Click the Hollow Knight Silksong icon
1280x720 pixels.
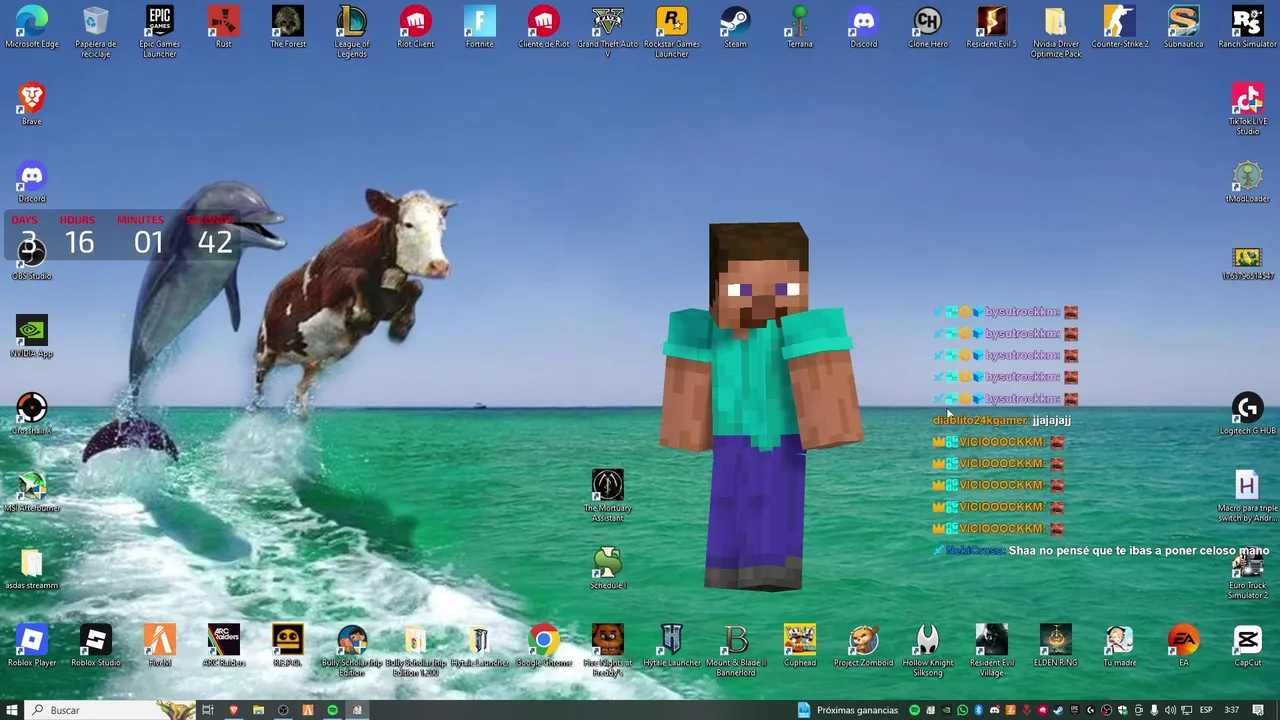(x=928, y=651)
